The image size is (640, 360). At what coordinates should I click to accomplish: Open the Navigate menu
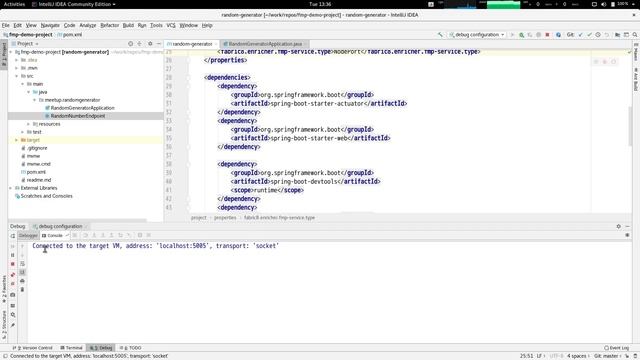click(x=50, y=25)
